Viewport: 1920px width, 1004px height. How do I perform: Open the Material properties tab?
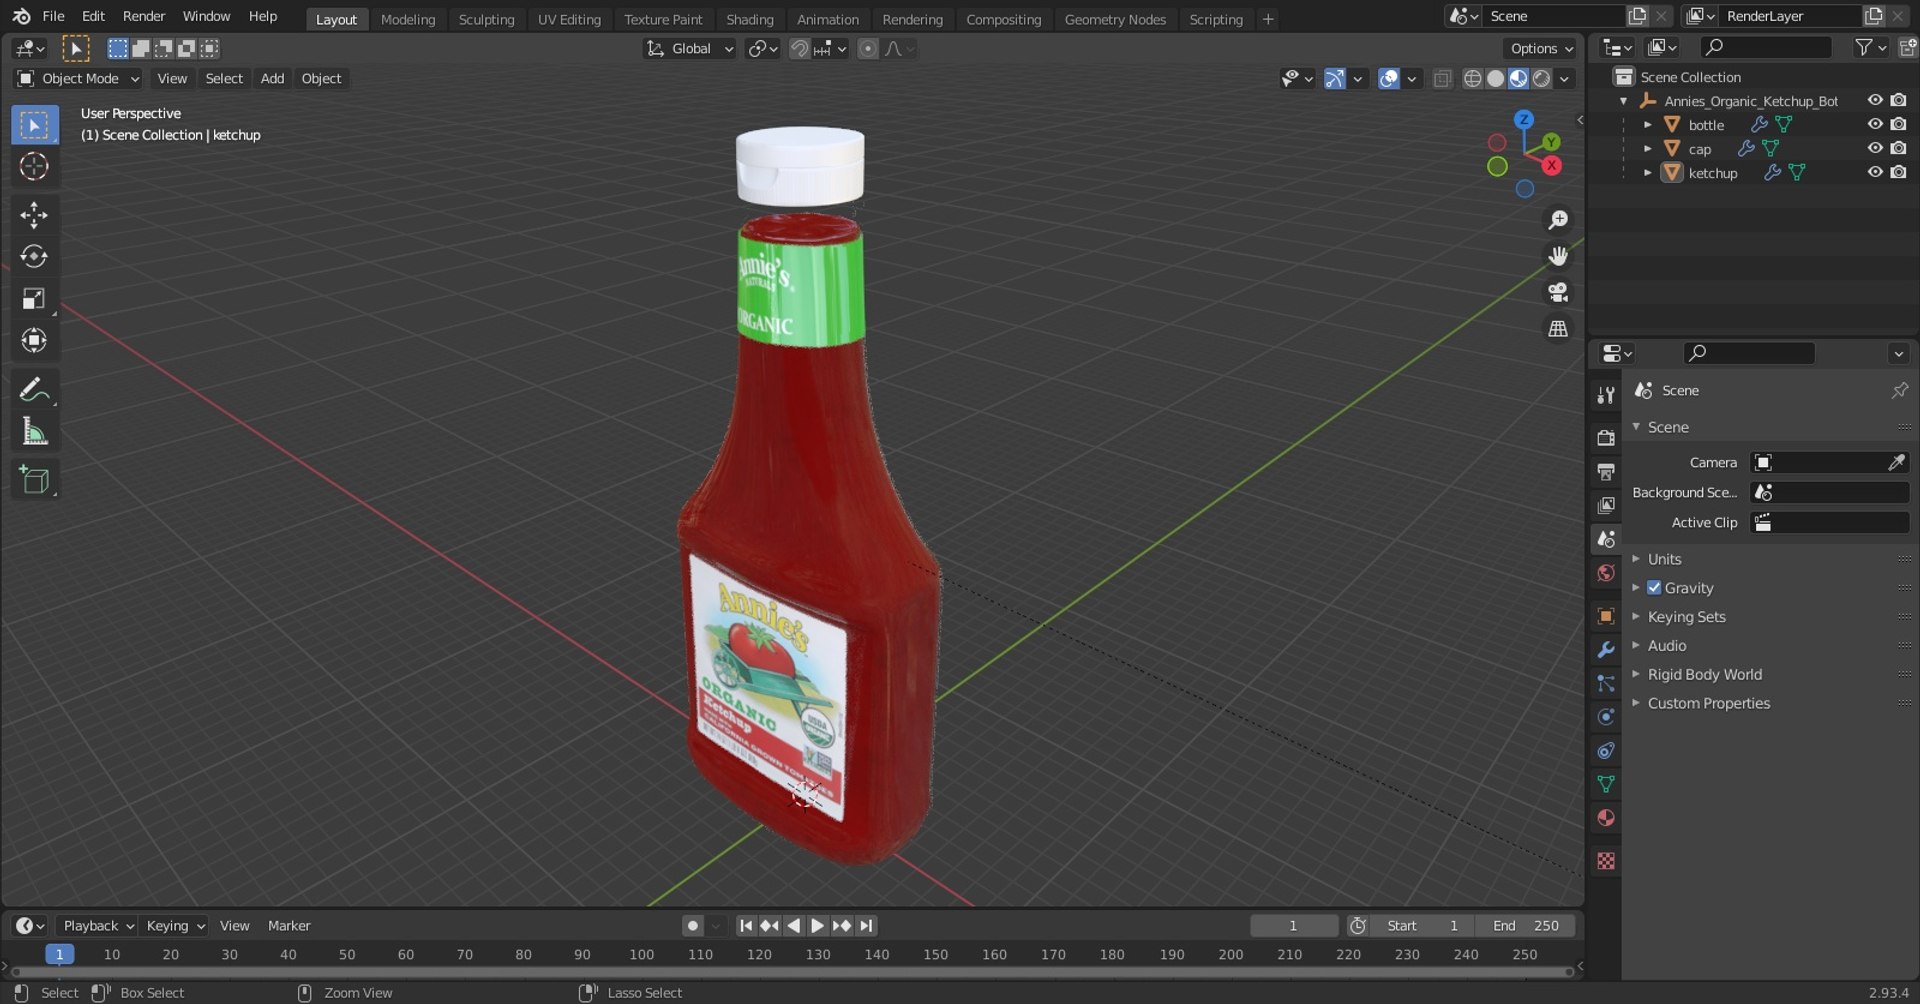[1606, 818]
